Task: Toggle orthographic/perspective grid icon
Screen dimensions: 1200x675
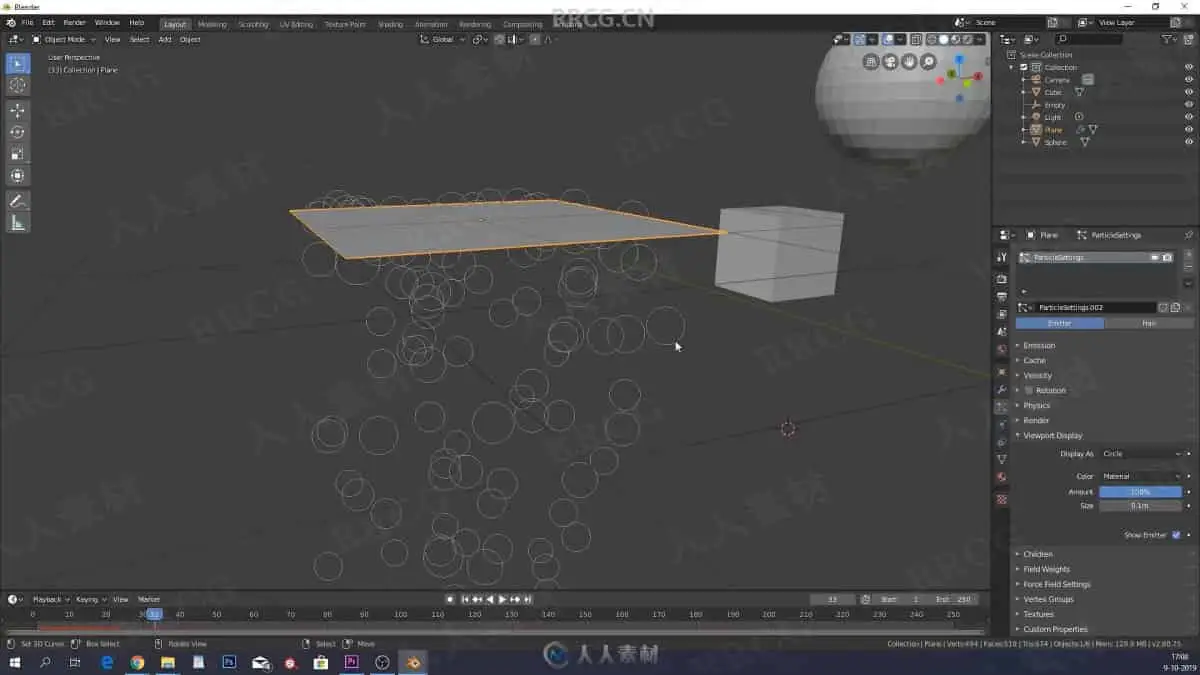Action: tap(871, 62)
